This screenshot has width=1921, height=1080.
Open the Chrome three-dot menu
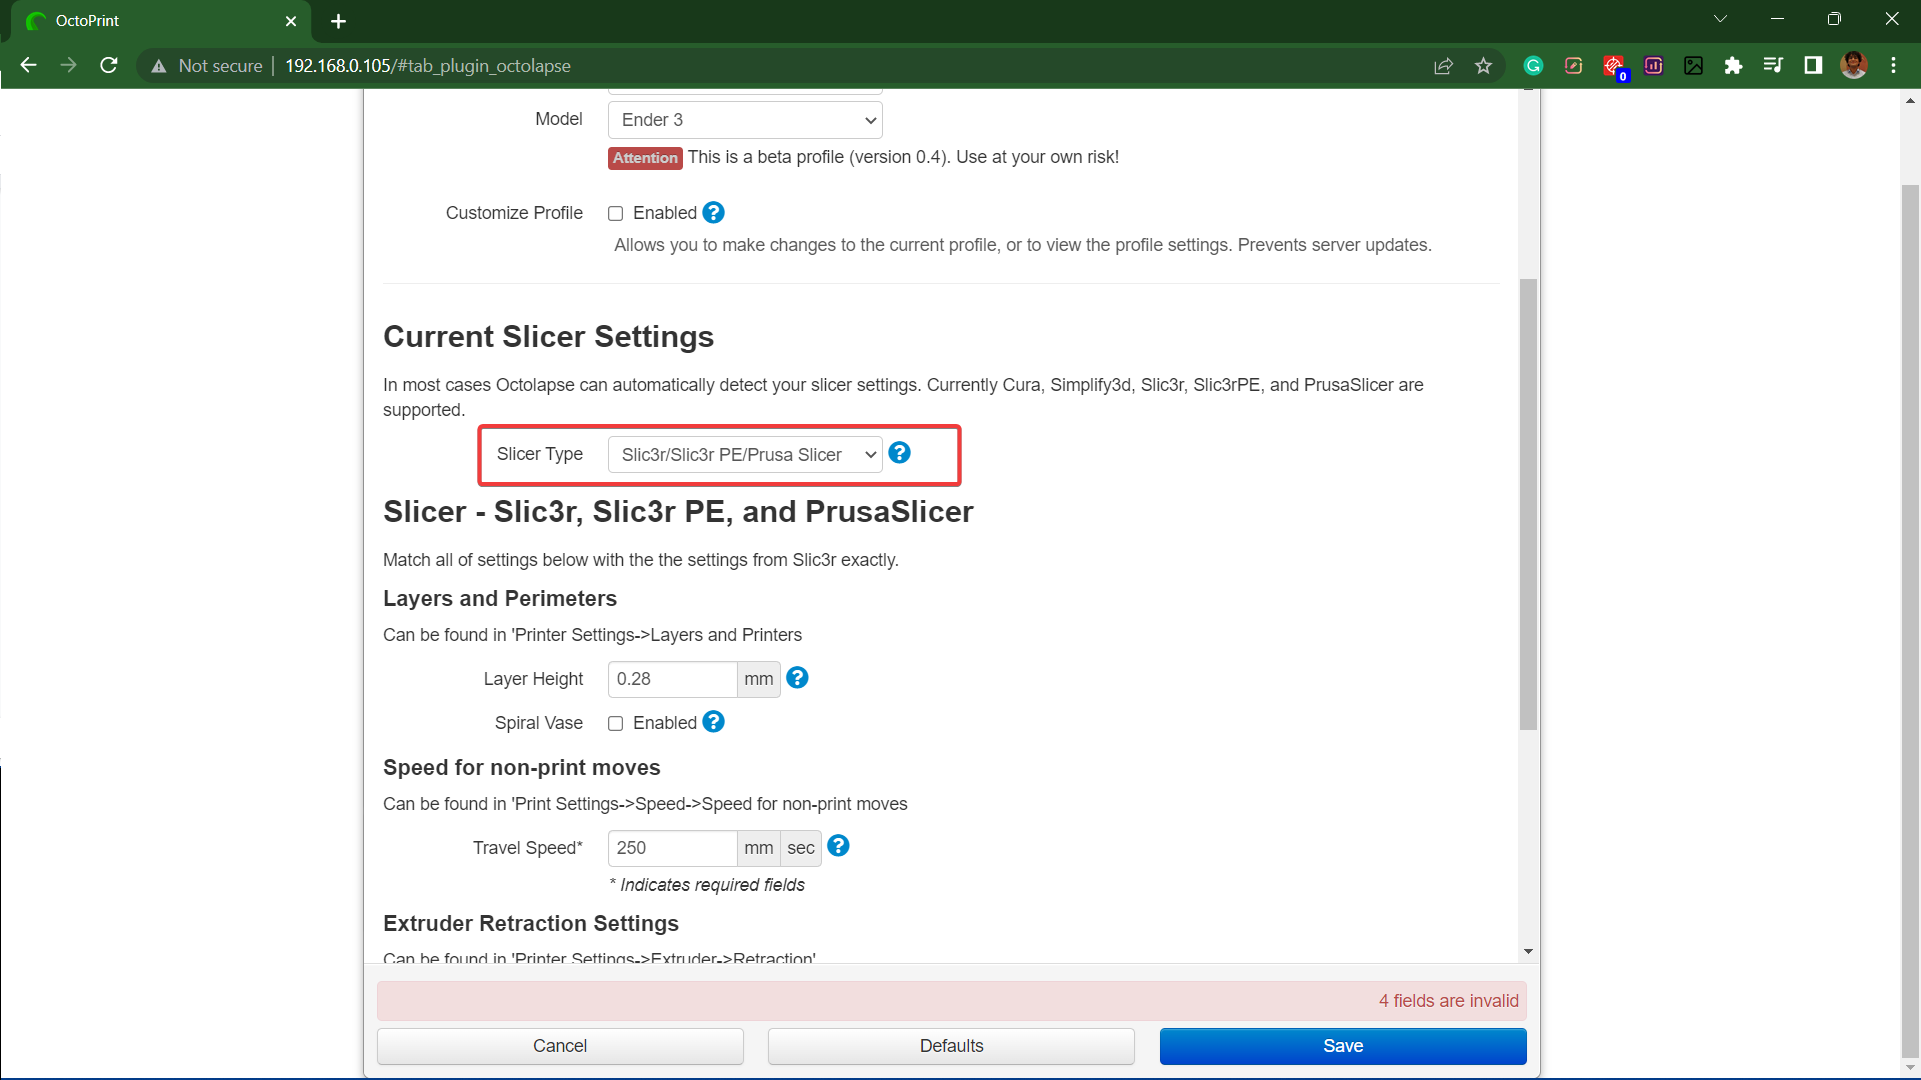coord(1893,66)
